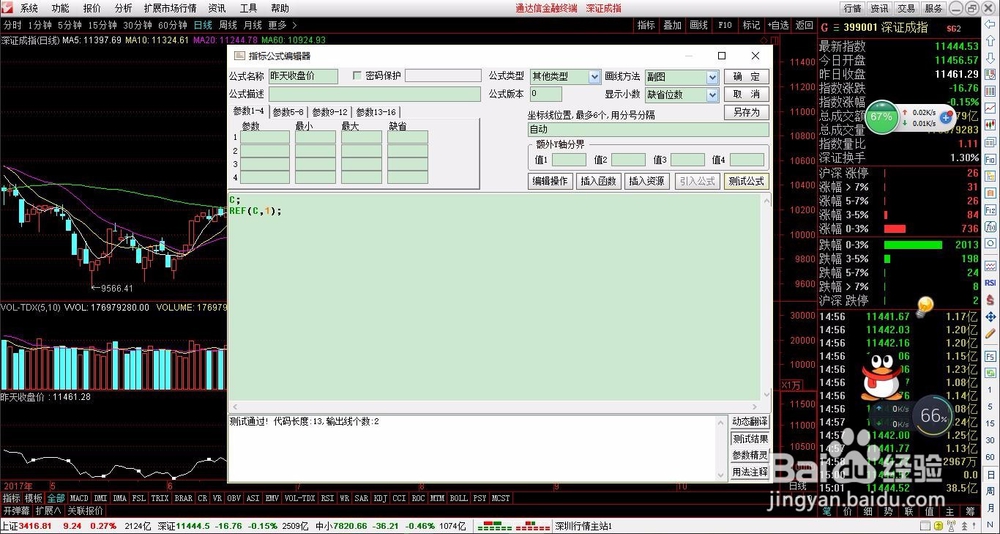Select the pencil drawing tool icon
This screenshot has width=1000, height=534.
[x=990, y=333]
